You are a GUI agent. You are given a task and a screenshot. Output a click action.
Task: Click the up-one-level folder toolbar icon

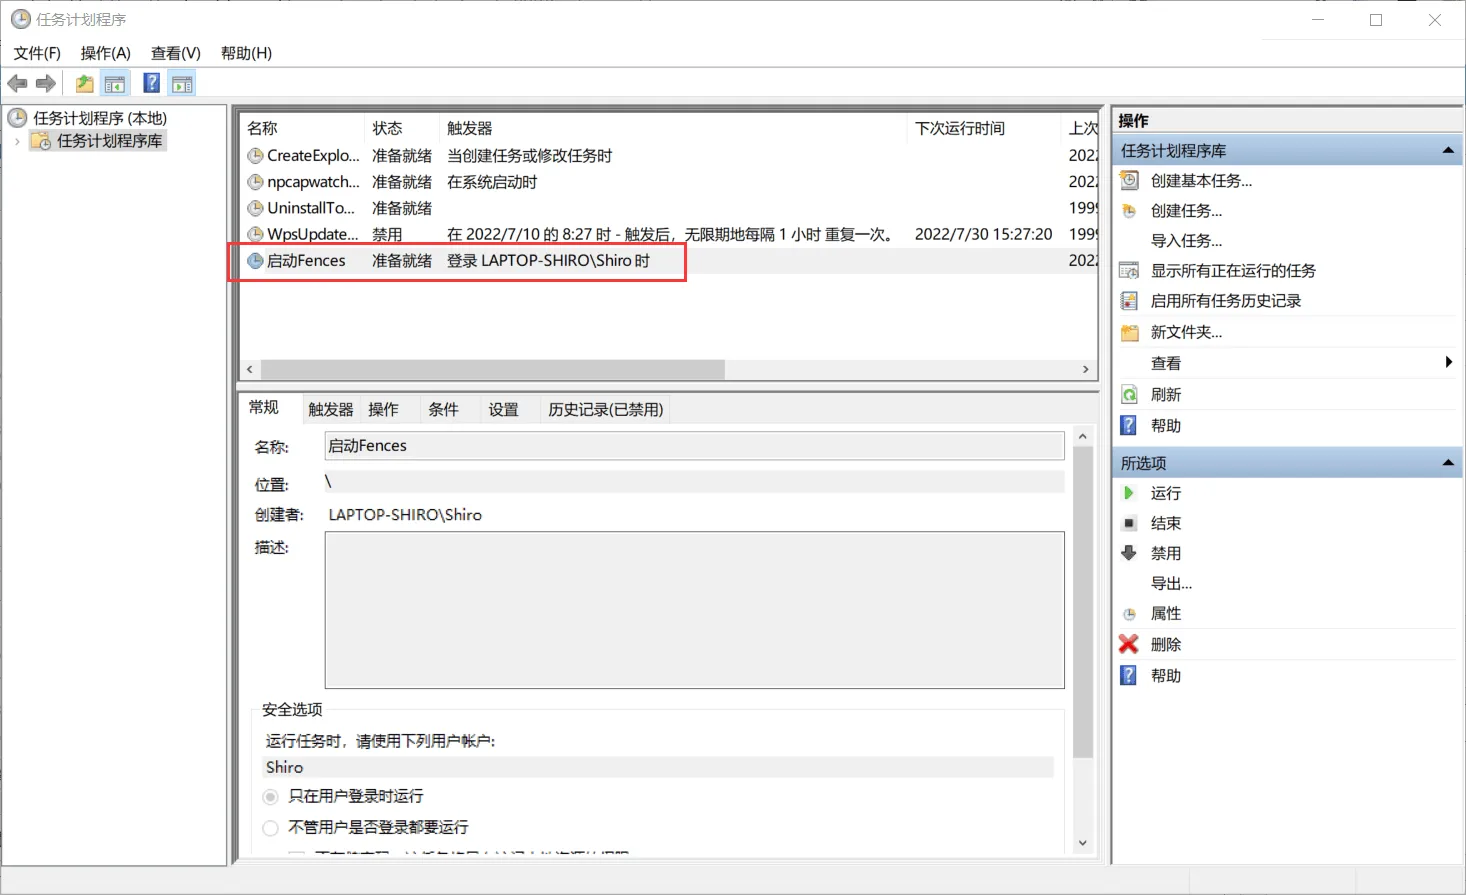point(85,84)
